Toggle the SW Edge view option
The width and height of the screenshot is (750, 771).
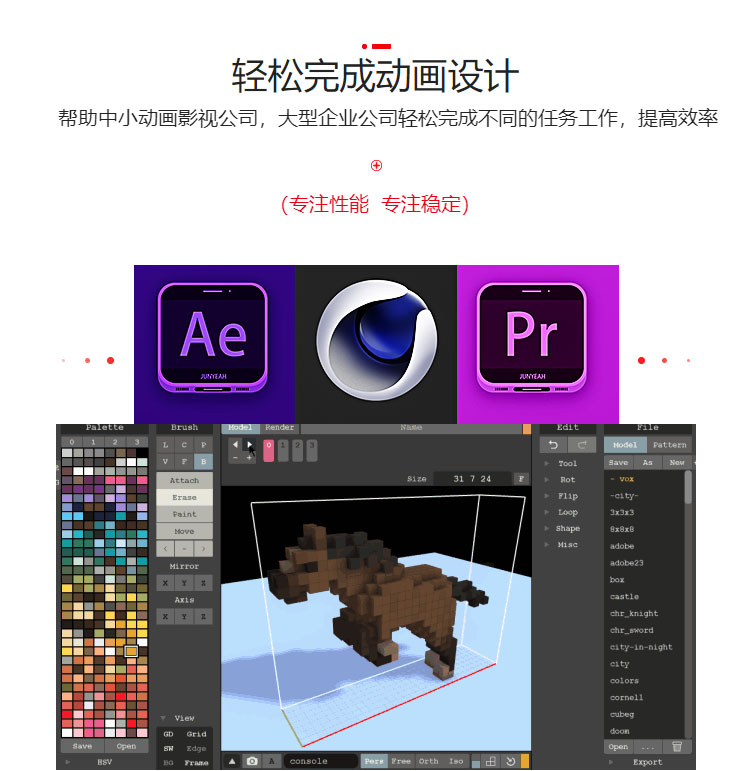tap(184, 748)
